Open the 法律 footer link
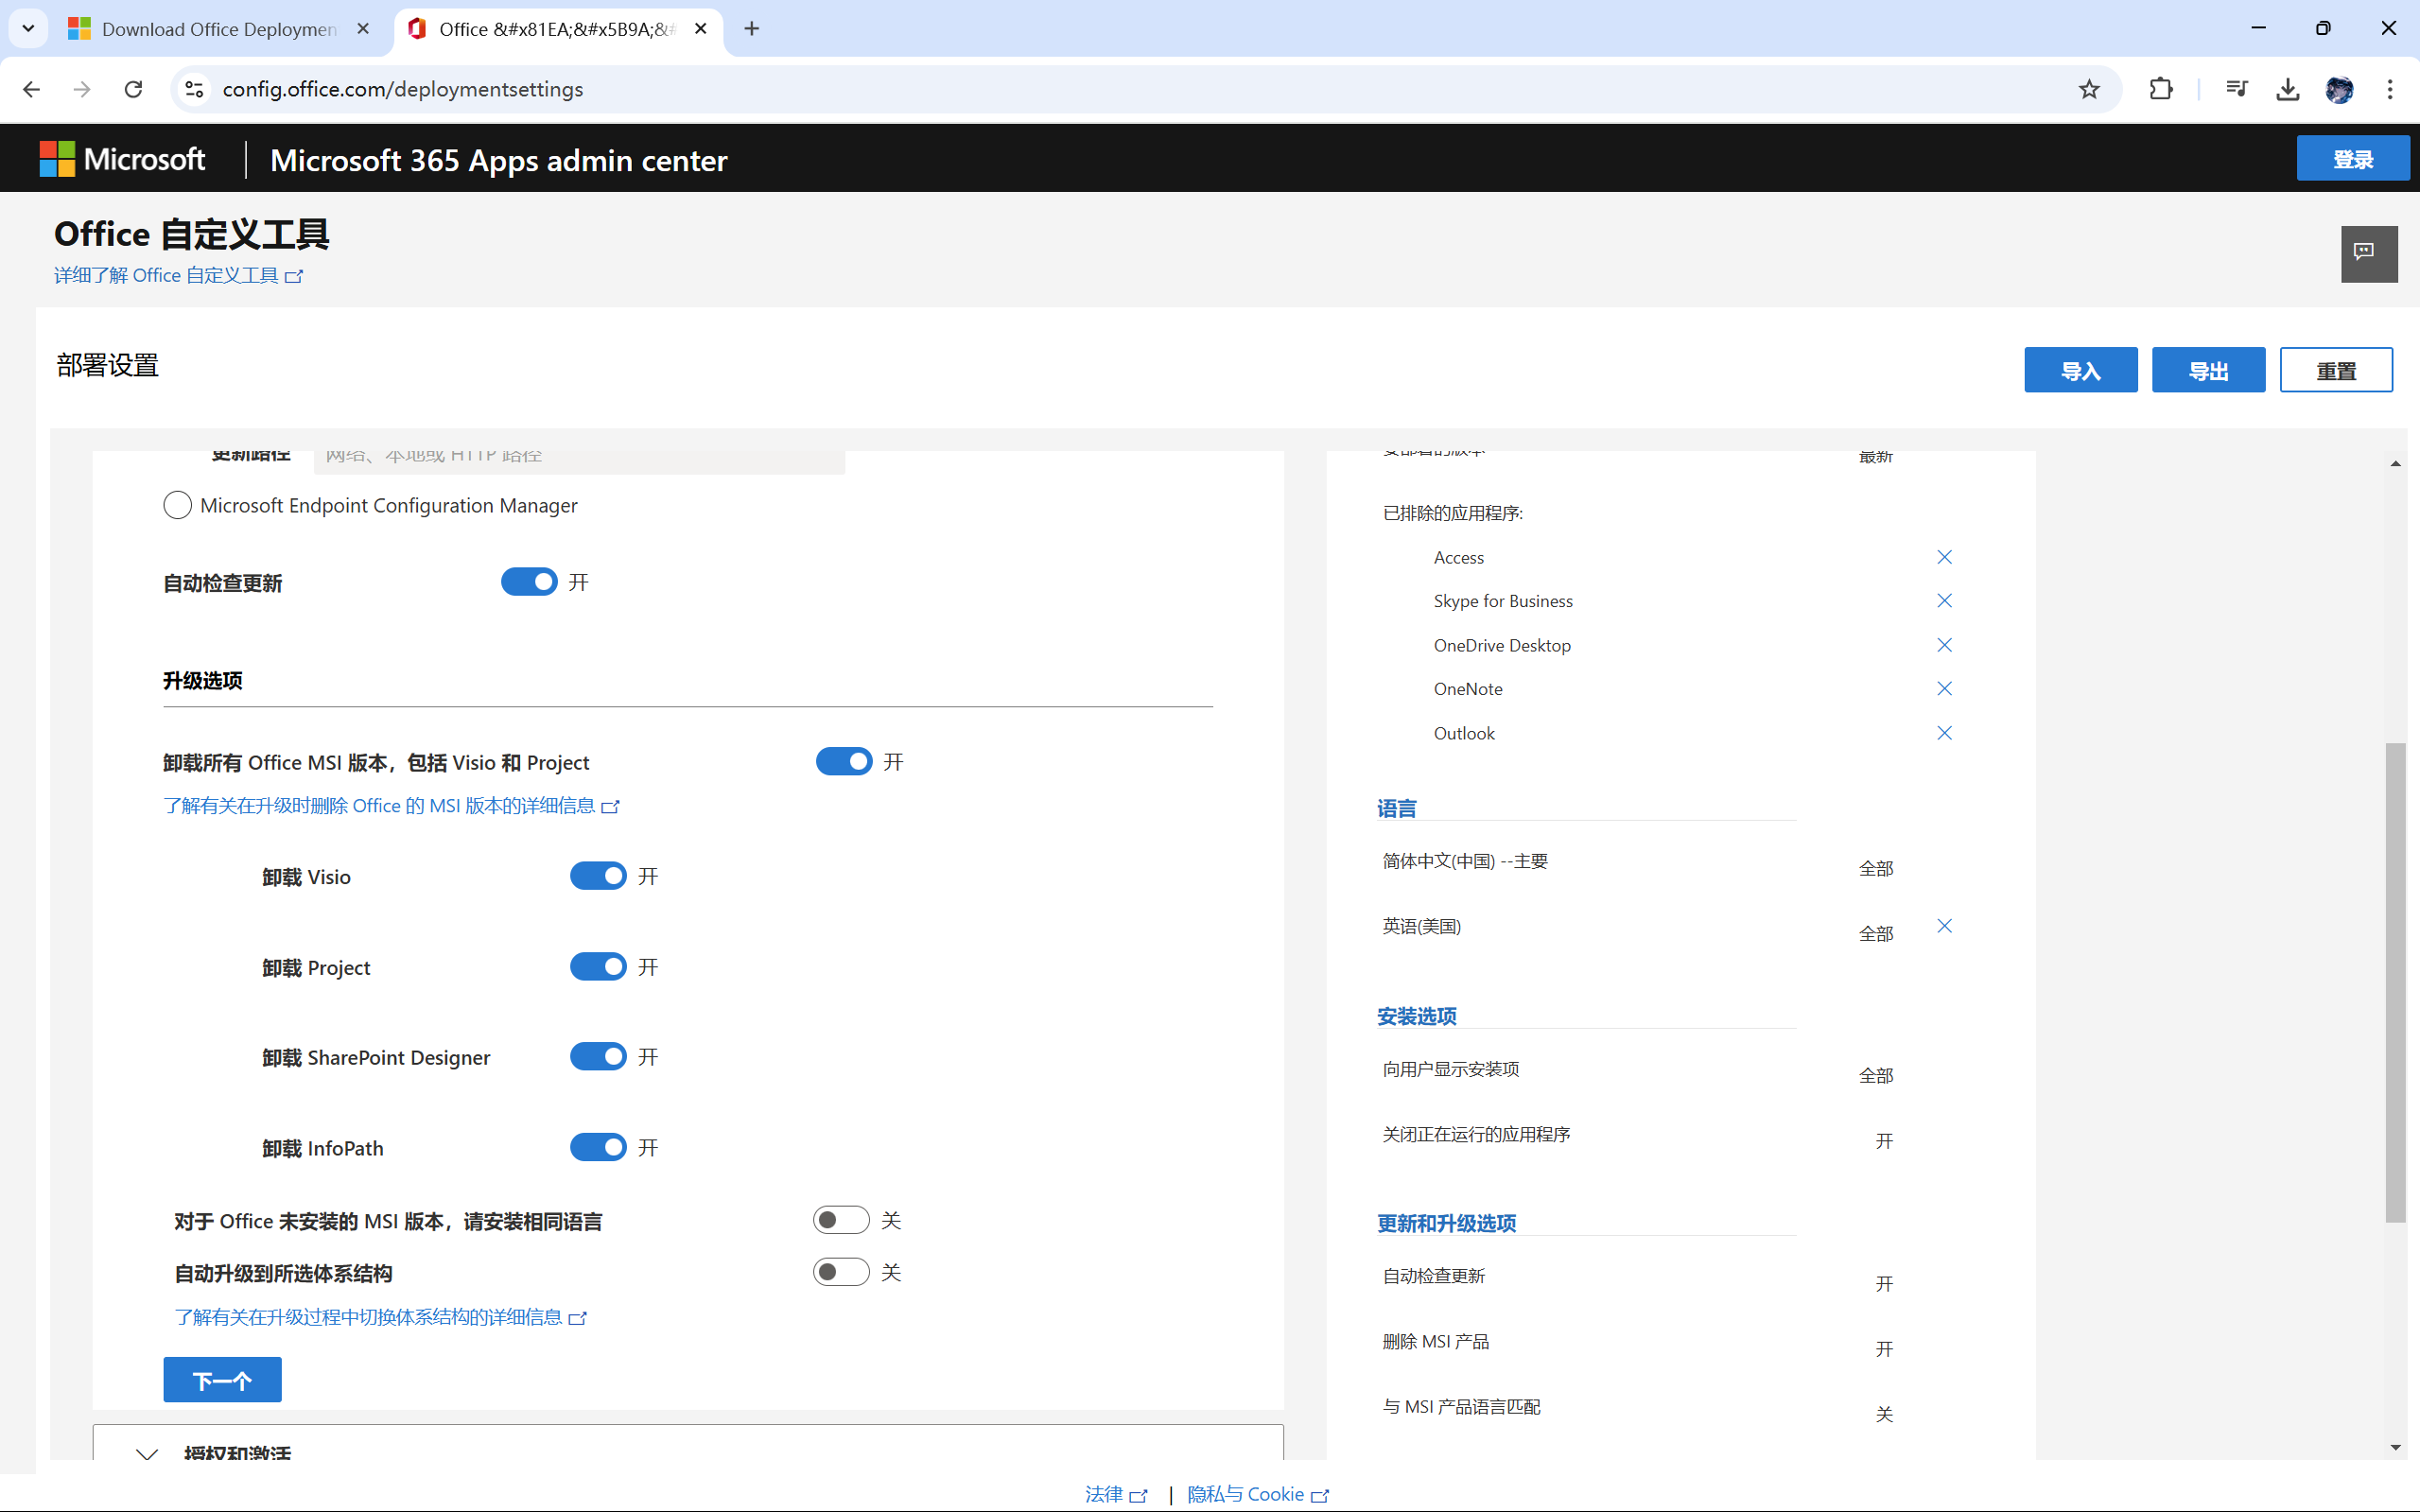 pyautogui.click(x=1115, y=1494)
